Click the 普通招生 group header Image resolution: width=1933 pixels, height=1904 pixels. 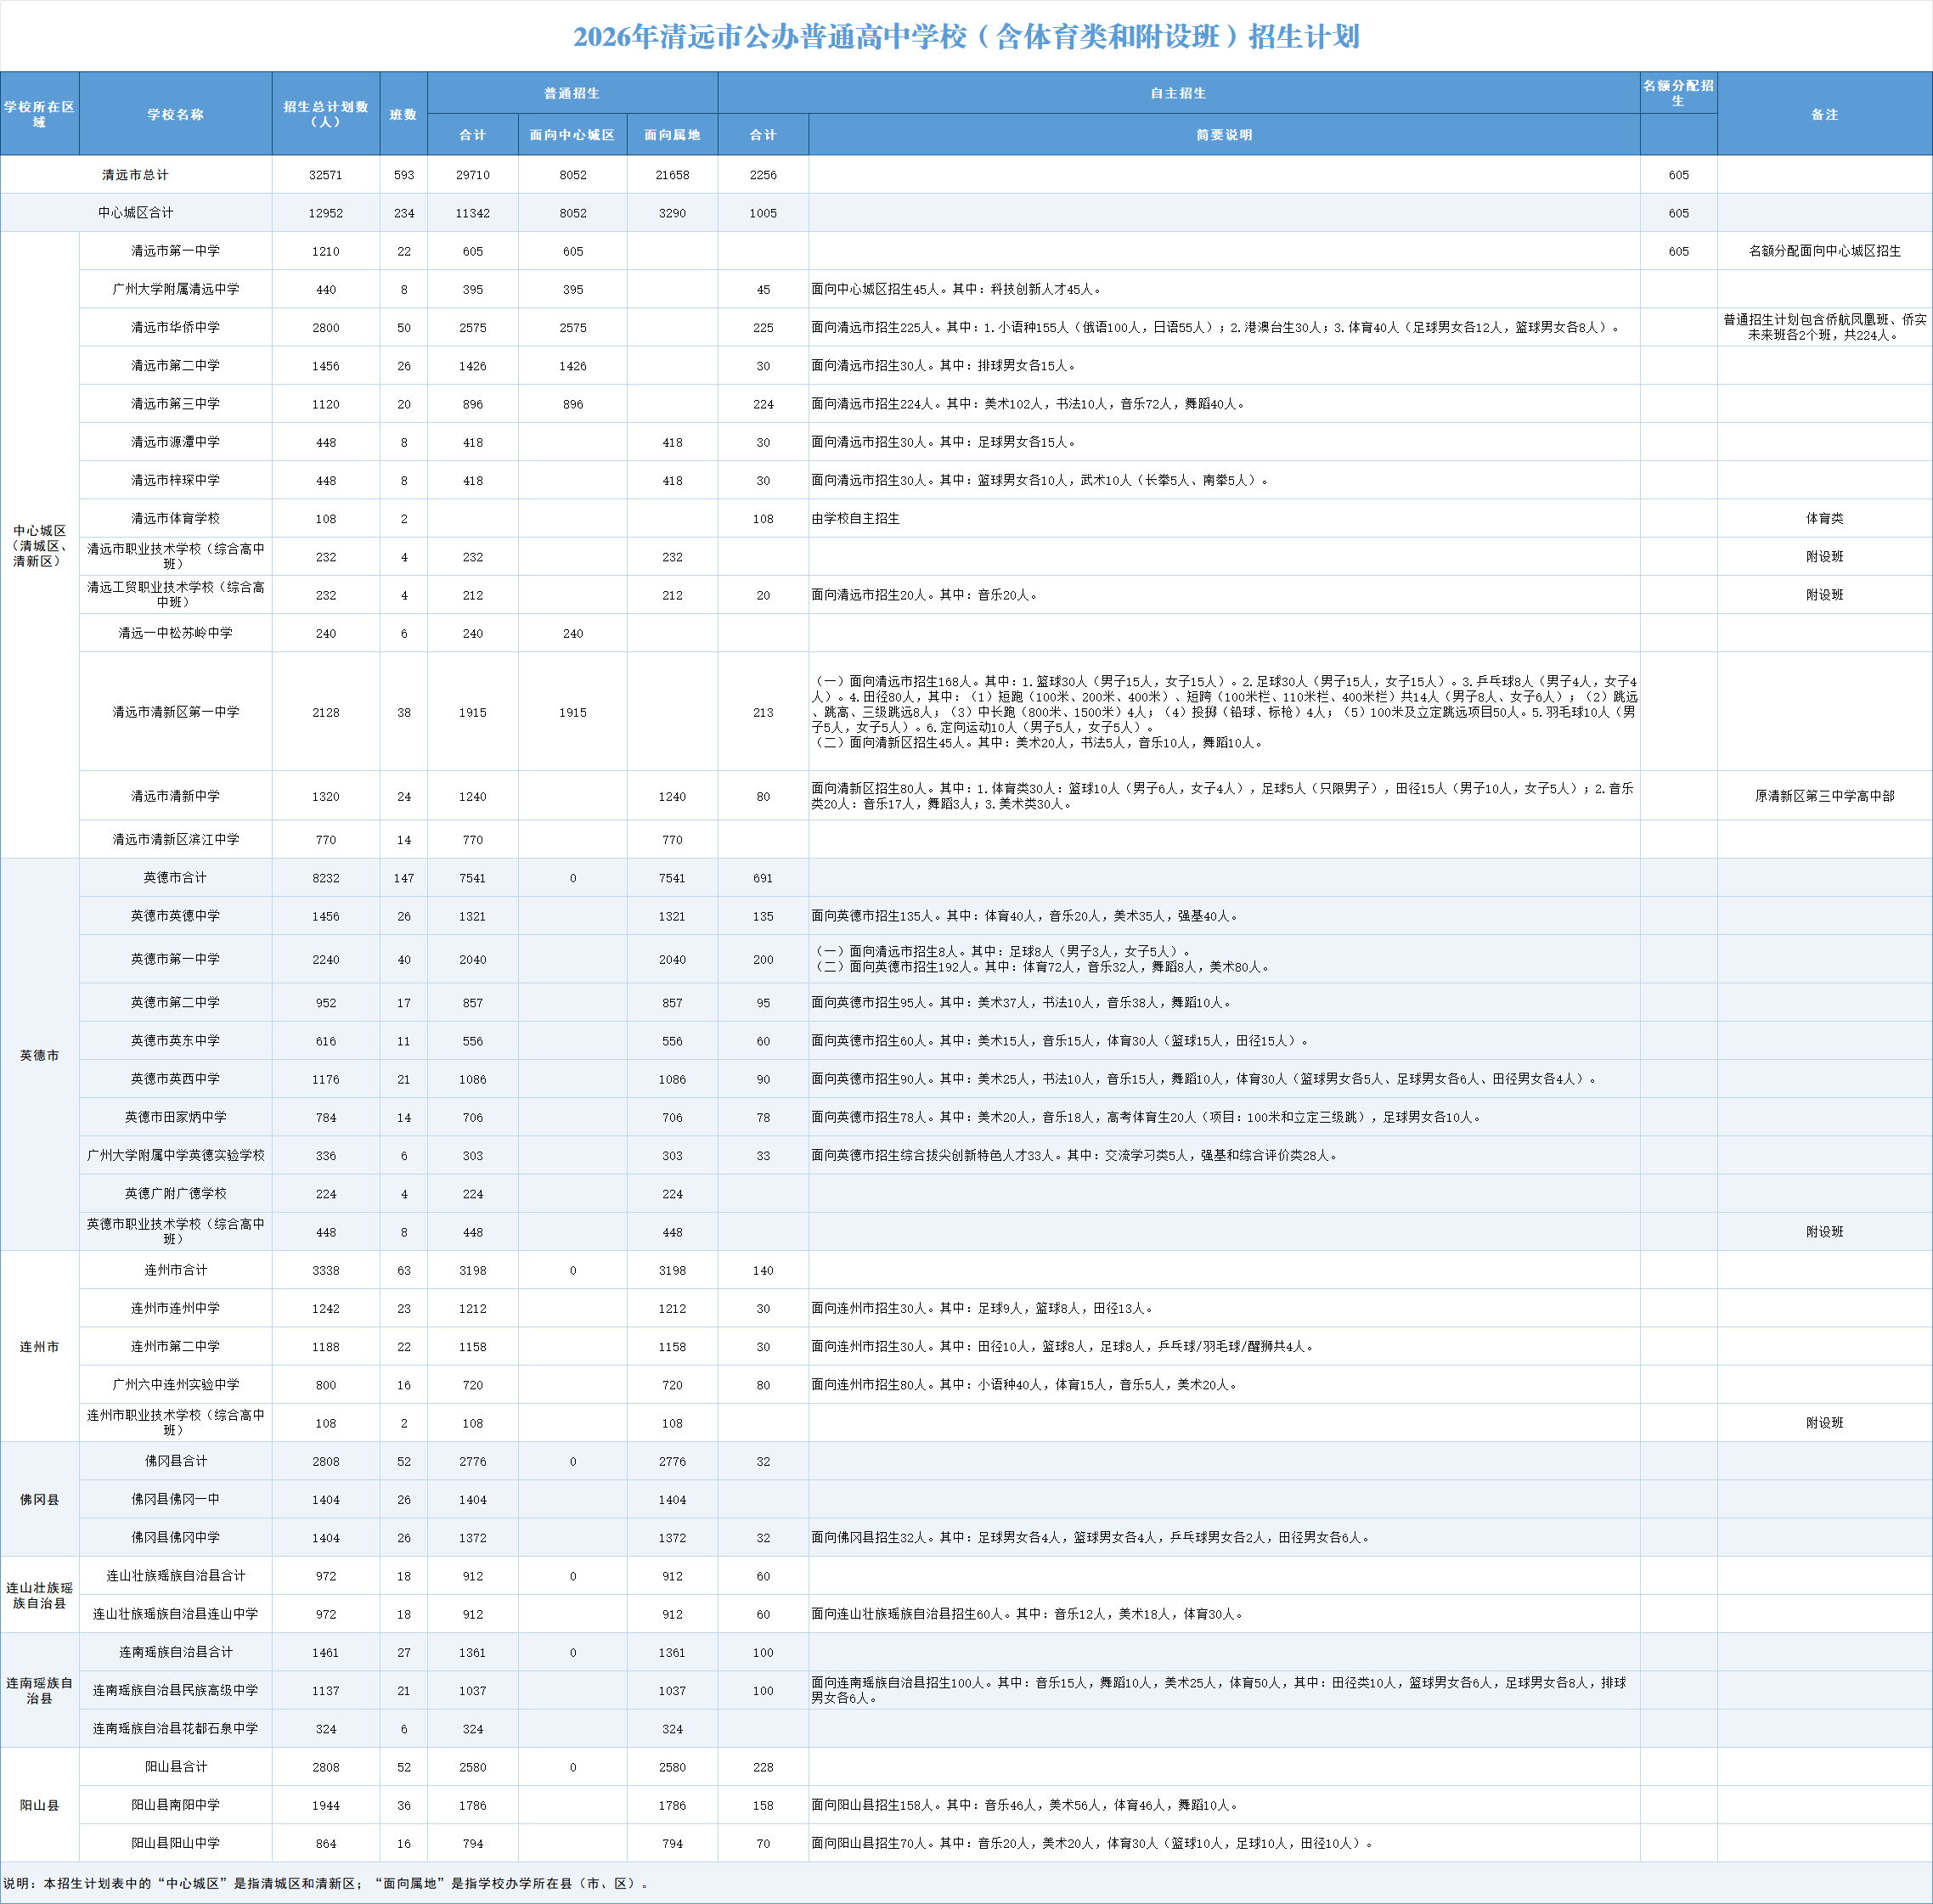[x=572, y=93]
